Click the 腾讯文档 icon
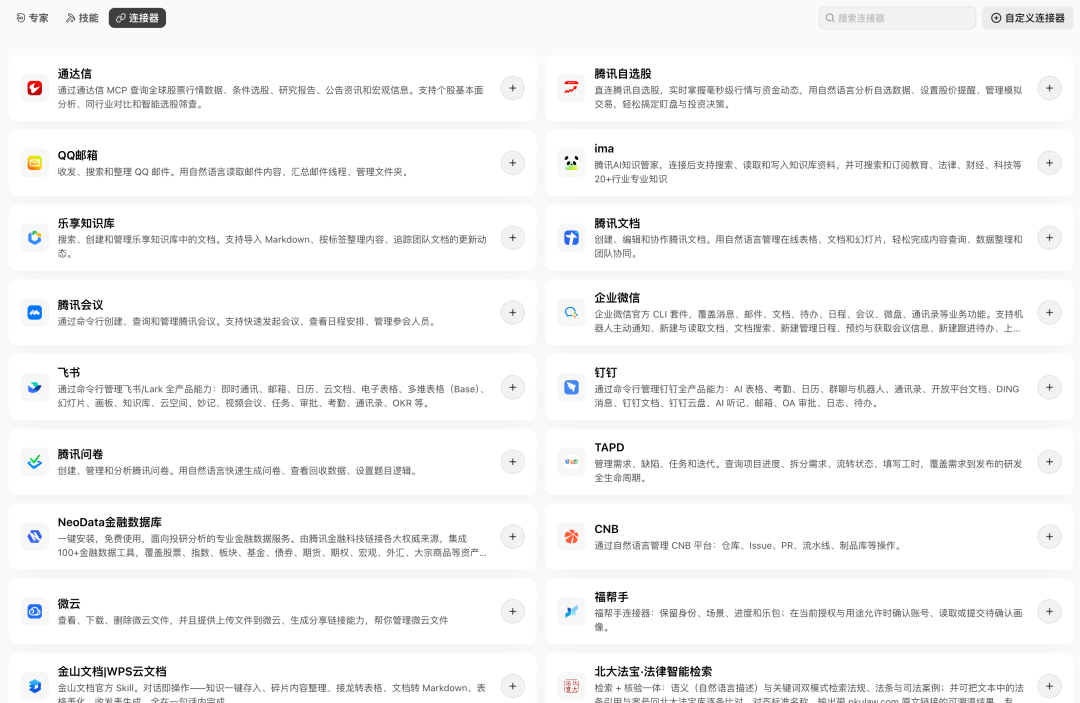This screenshot has height=703, width=1080. tap(571, 238)
